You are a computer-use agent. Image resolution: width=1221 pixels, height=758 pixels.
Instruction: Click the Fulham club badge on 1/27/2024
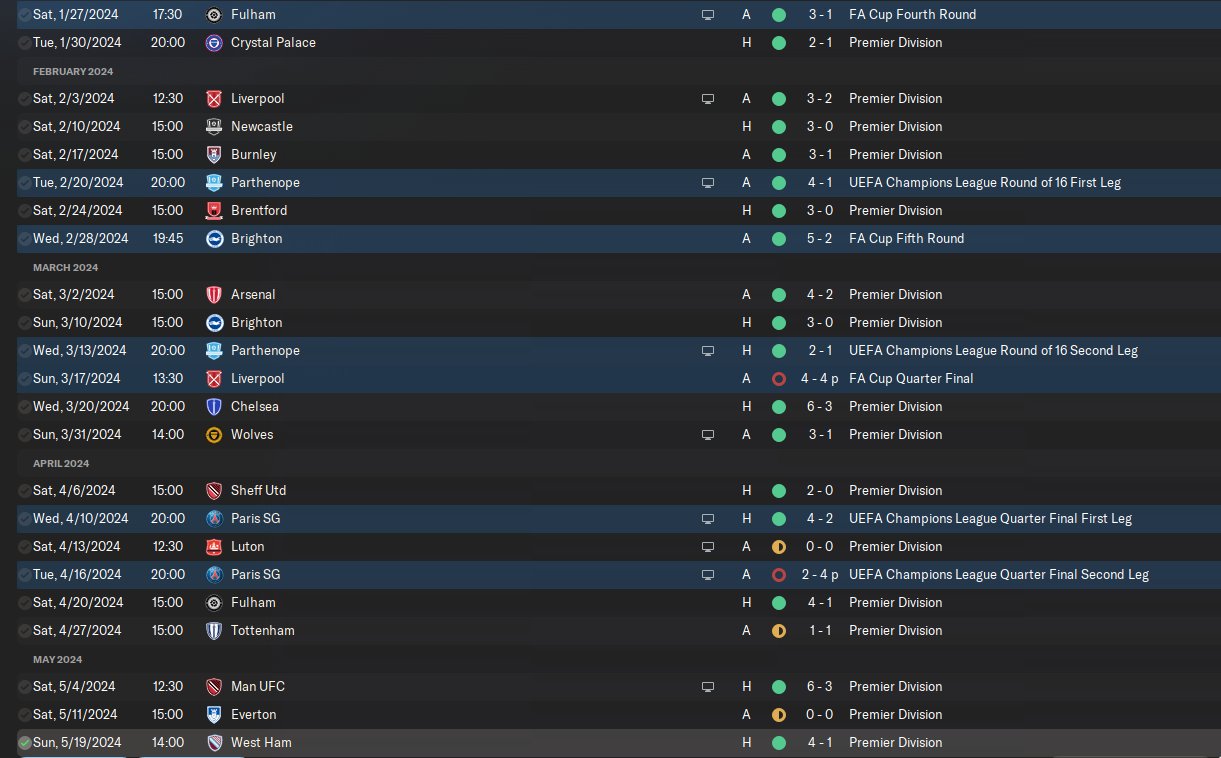pos(213,15)
